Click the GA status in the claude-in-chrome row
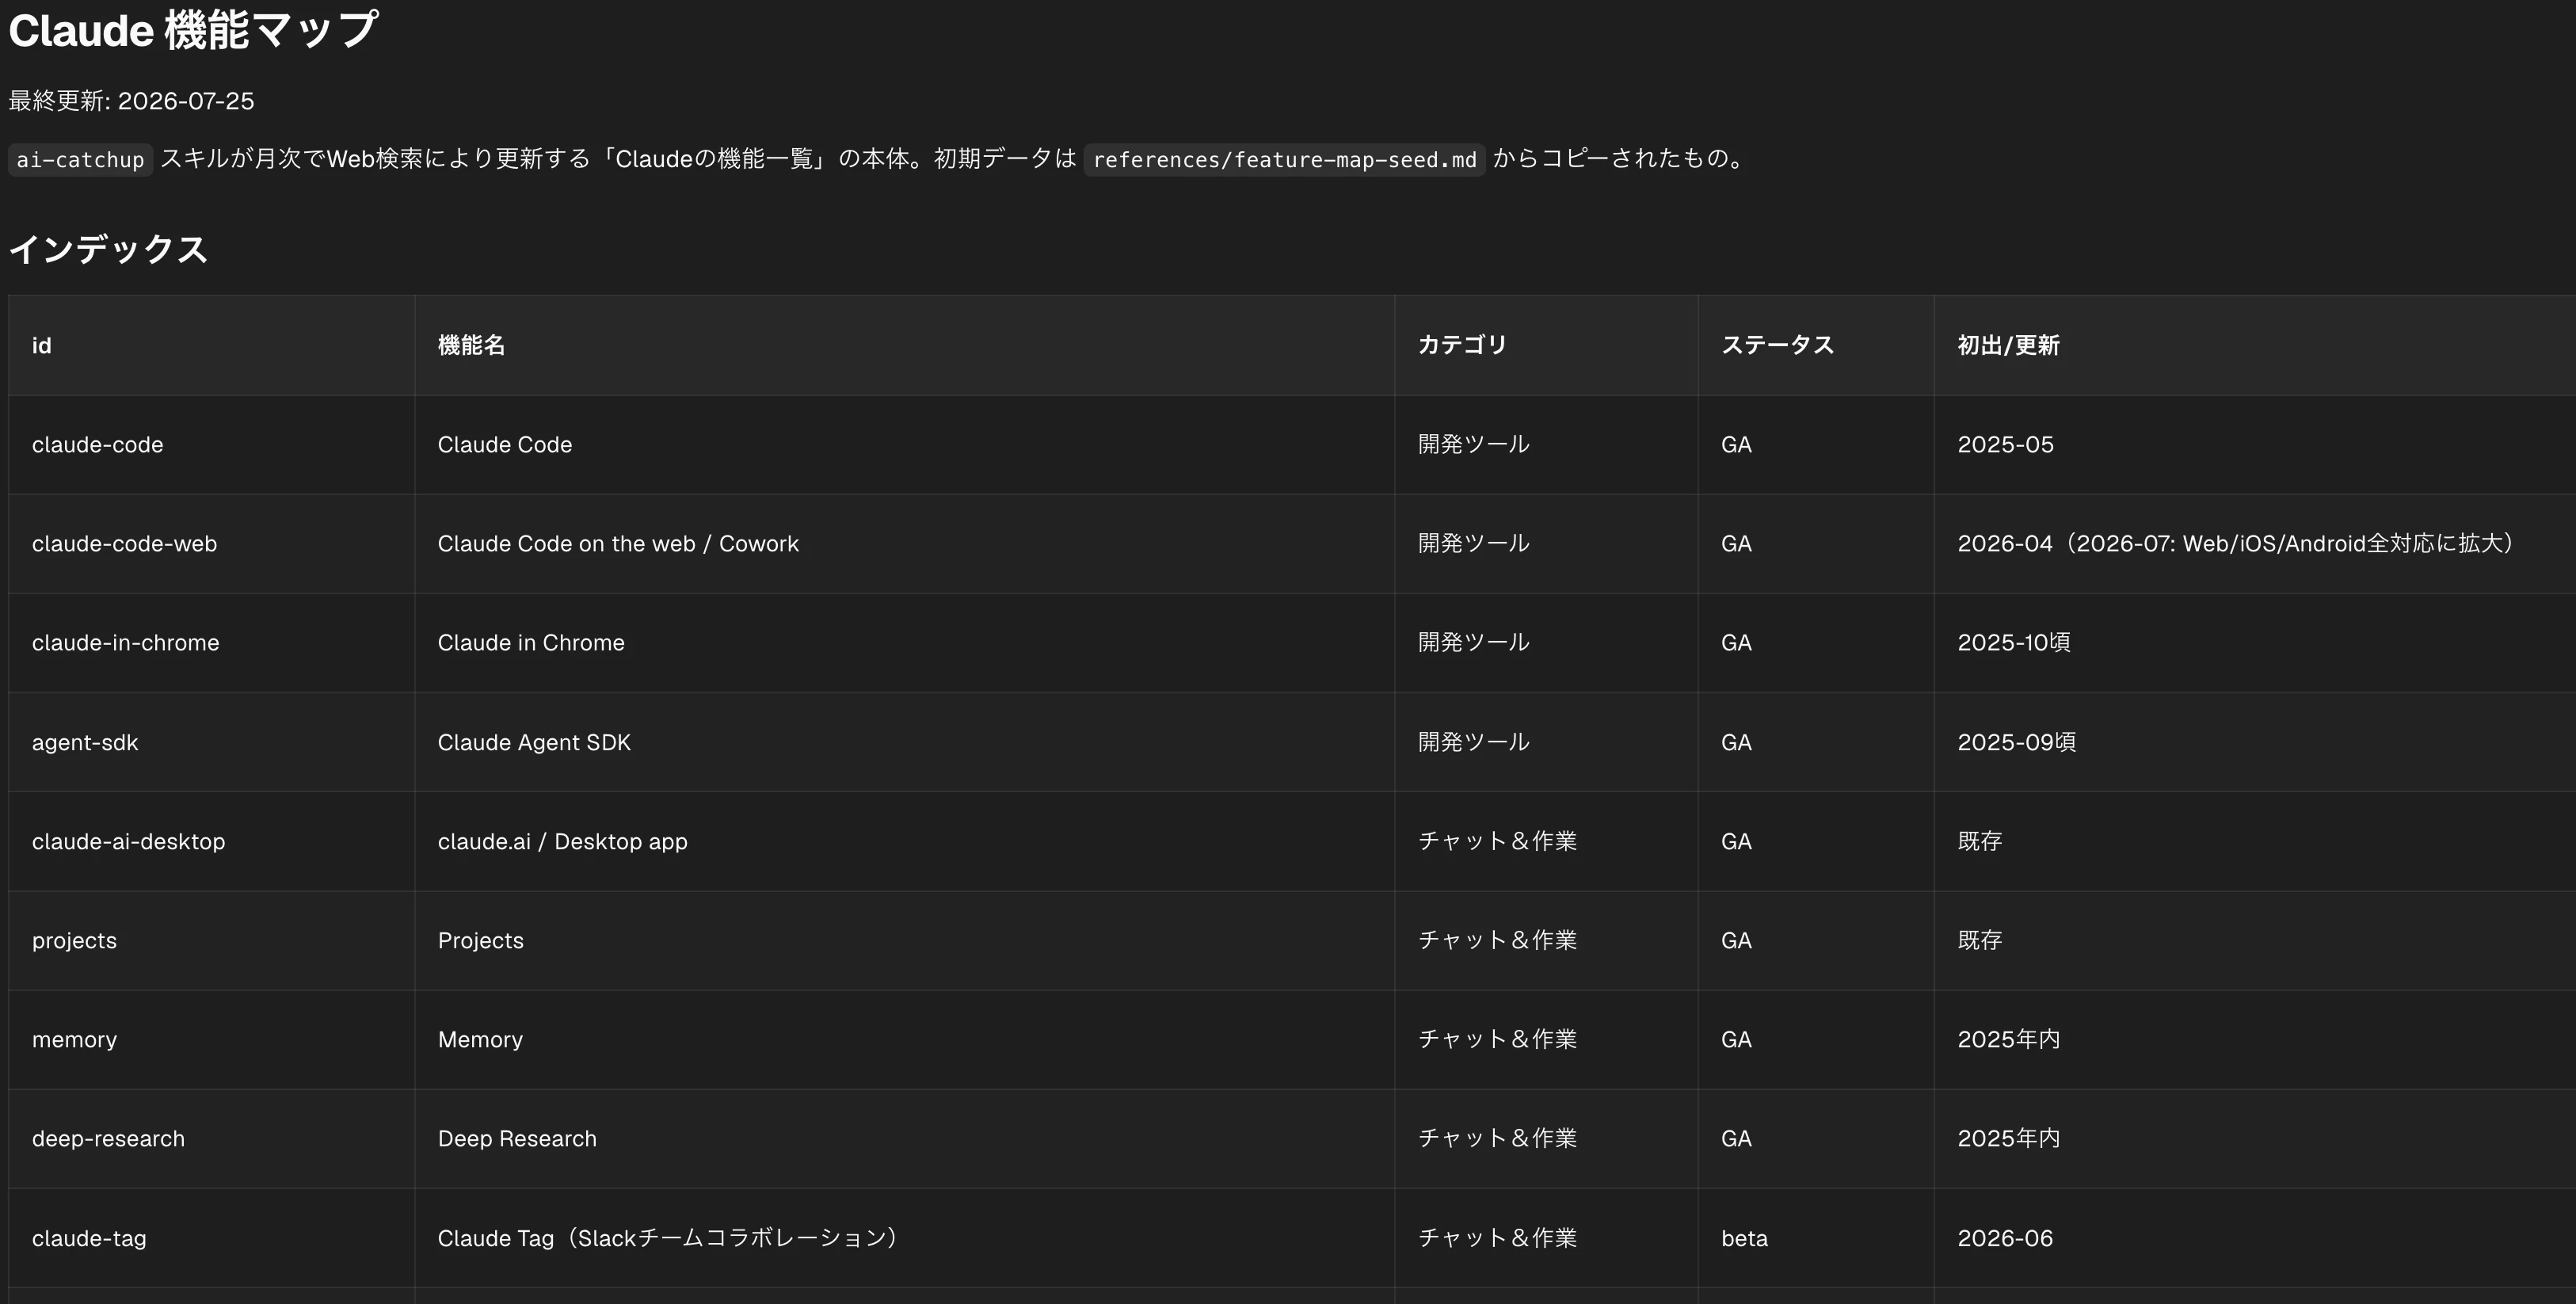 click(1736, 642)
